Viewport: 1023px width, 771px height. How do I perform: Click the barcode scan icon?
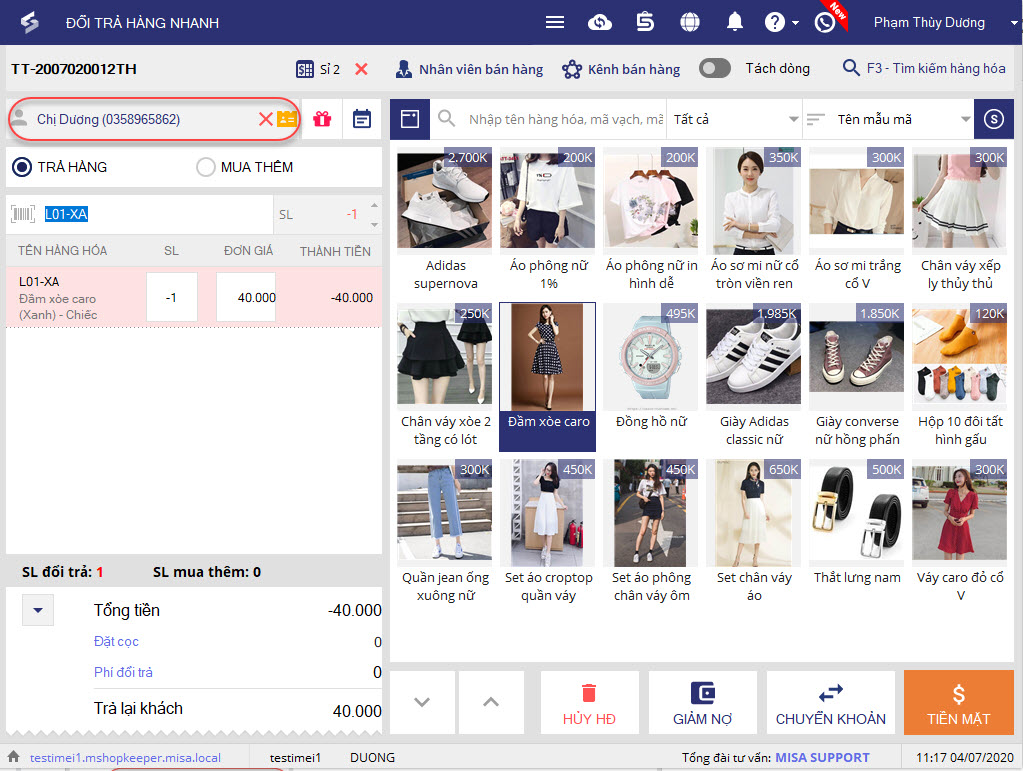pyautogui.click(x=23, y=214)
